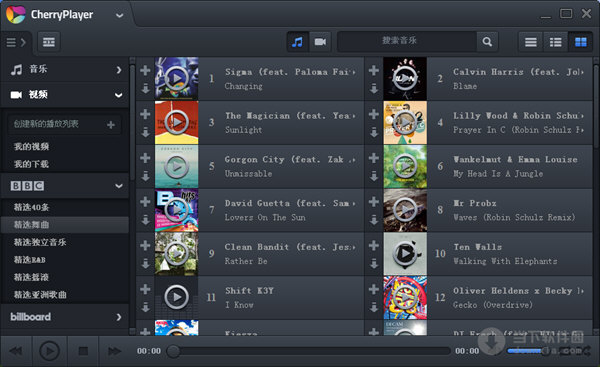The width and height of the screenshot is (600, 367).
Task: Expand Prayer In C song title arrow
Action: (582, 130)
